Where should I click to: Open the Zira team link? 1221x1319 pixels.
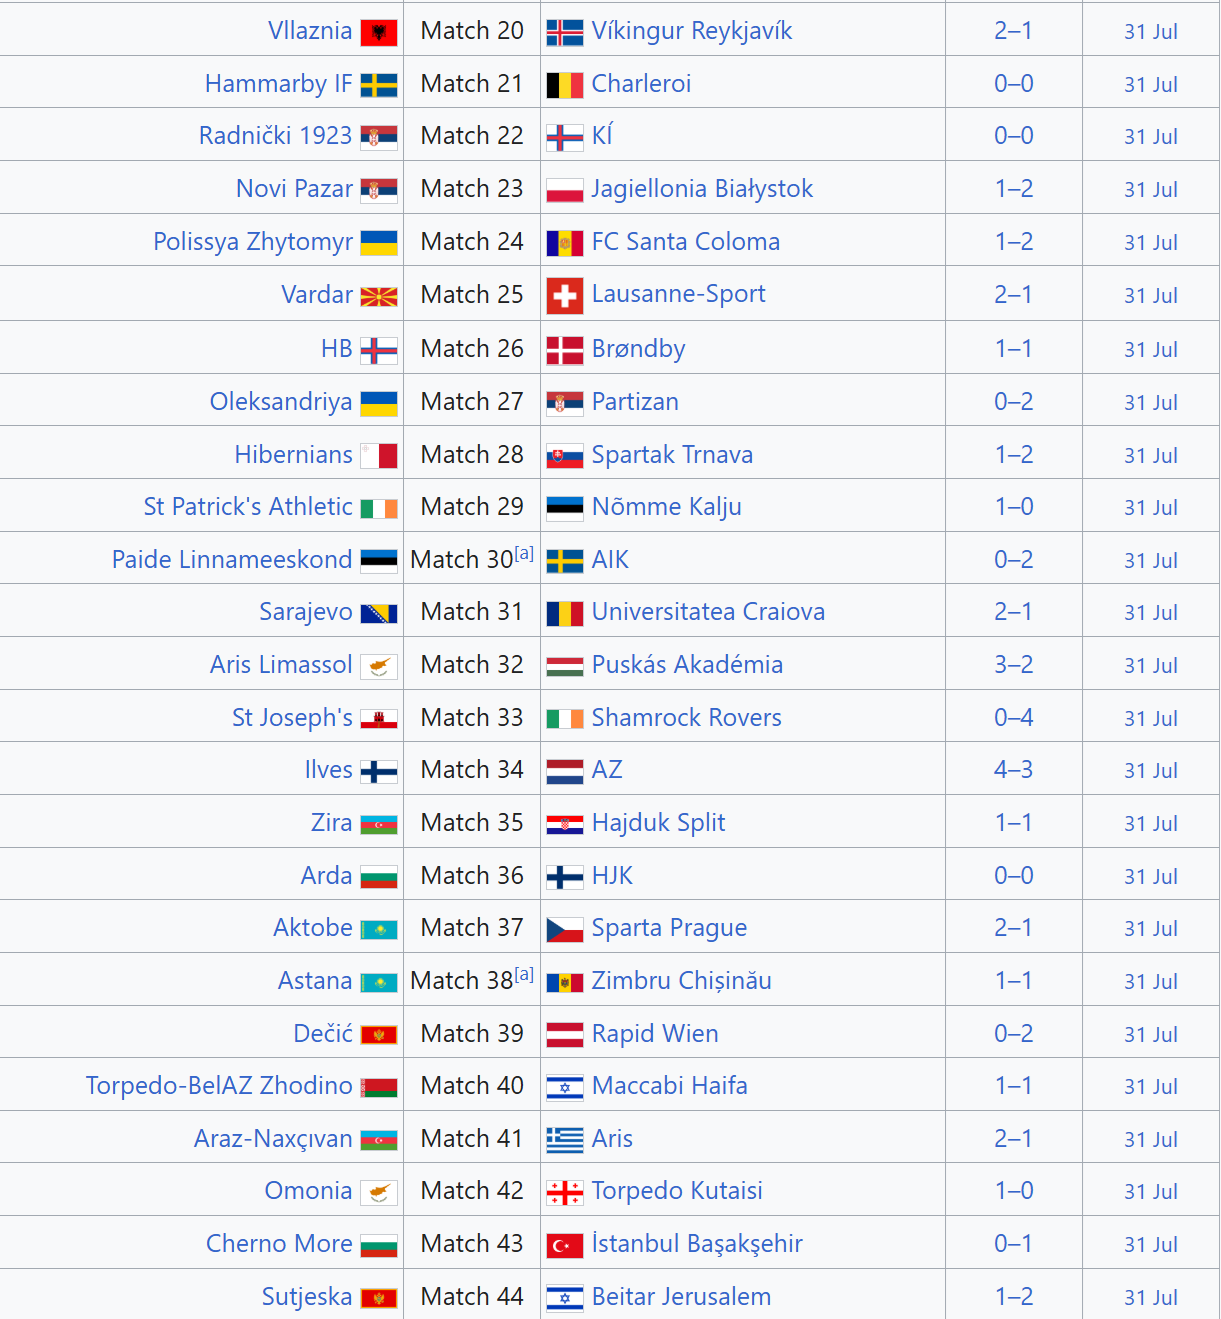(332, 822)
